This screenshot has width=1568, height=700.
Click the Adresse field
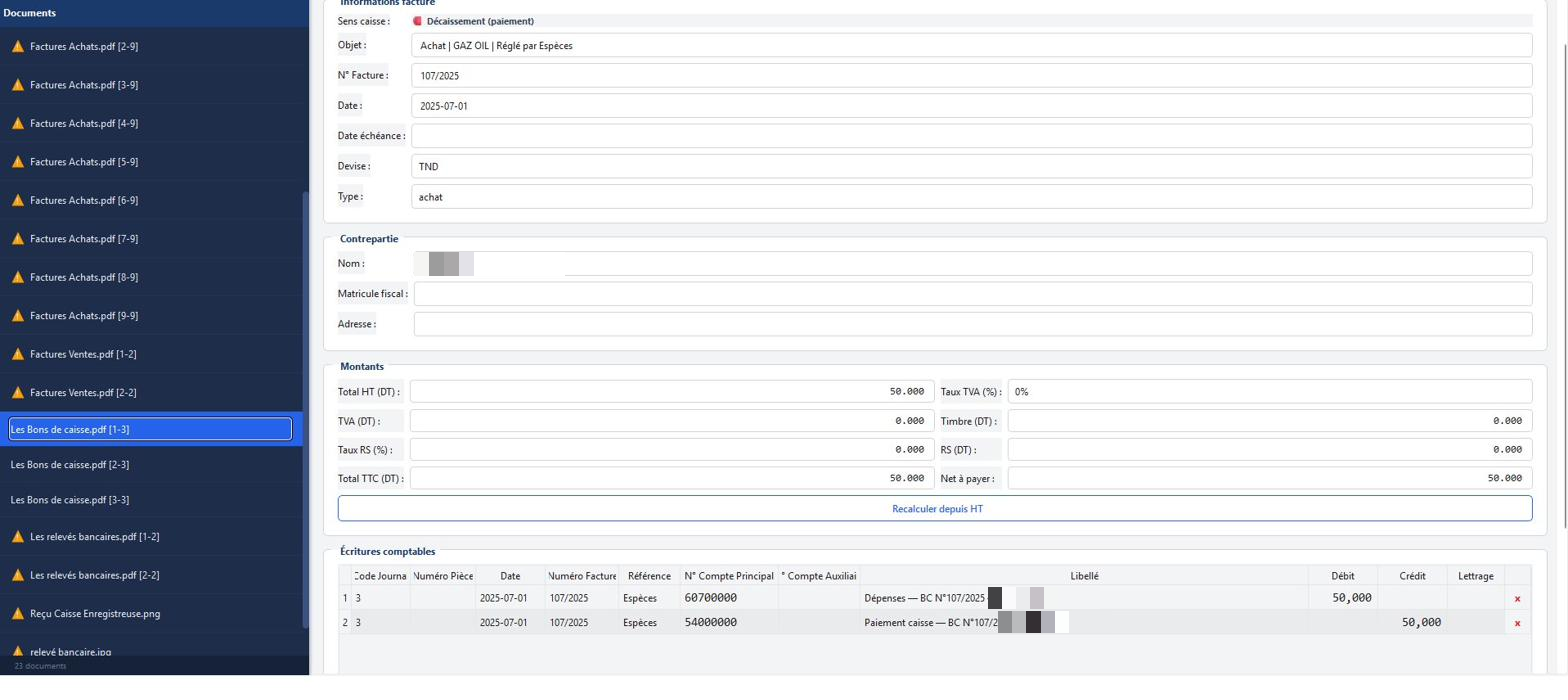973,324
